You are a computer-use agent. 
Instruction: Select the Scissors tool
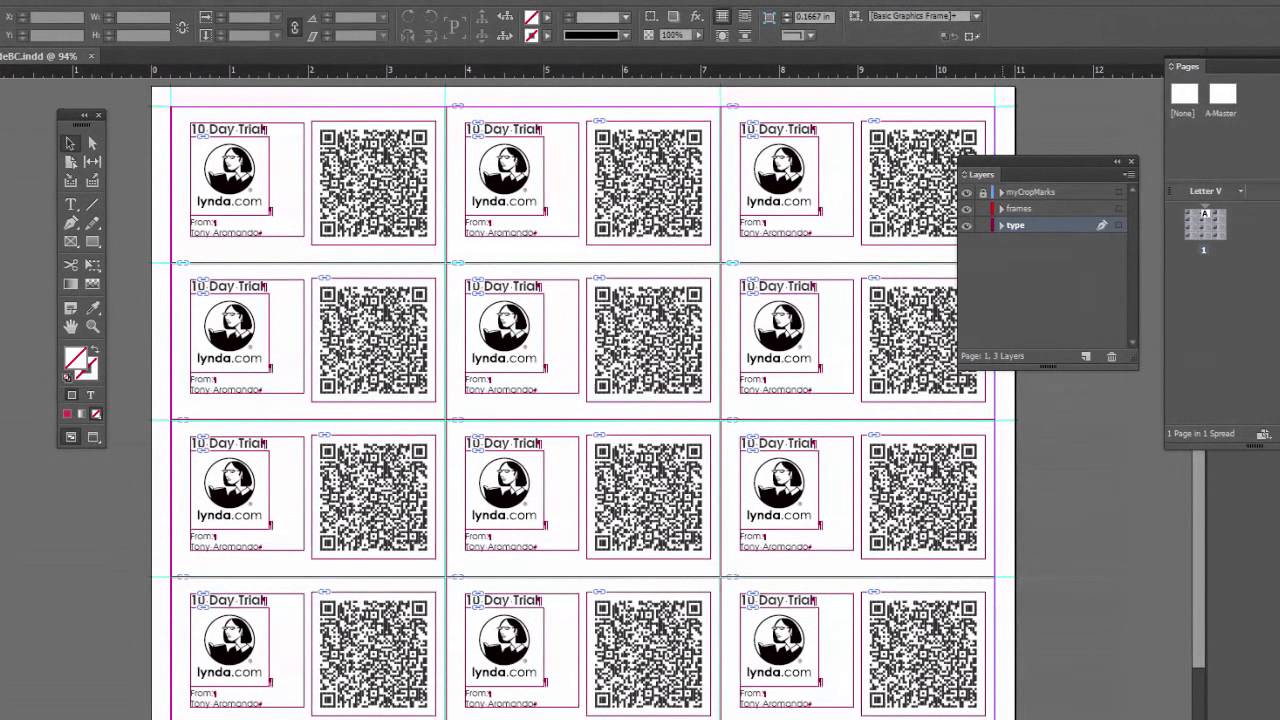point(70,265)
